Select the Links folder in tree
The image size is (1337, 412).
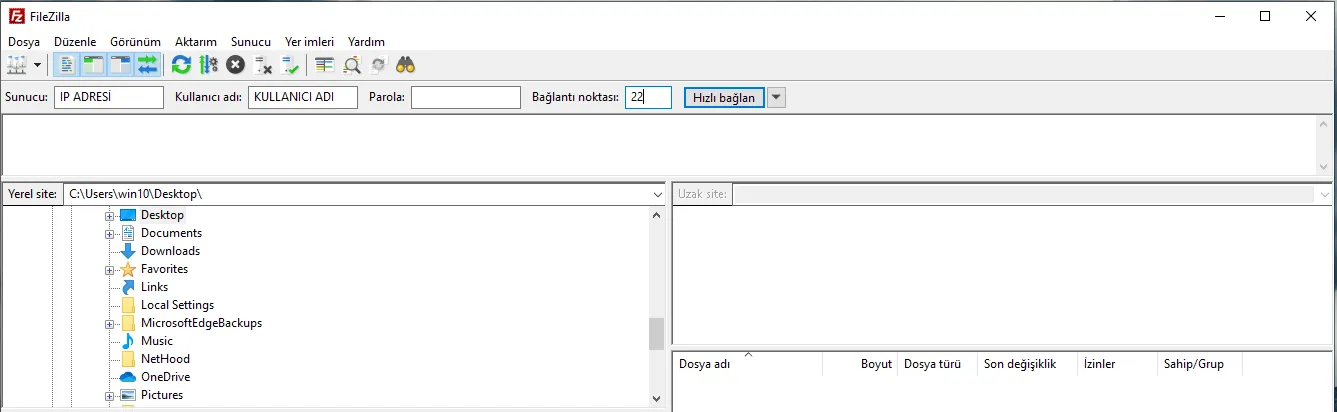pyautogui.click(x=154, y=287)
